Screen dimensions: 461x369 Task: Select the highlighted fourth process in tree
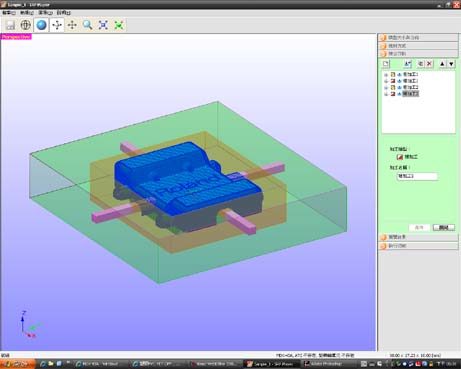click(x=411, y=94)
